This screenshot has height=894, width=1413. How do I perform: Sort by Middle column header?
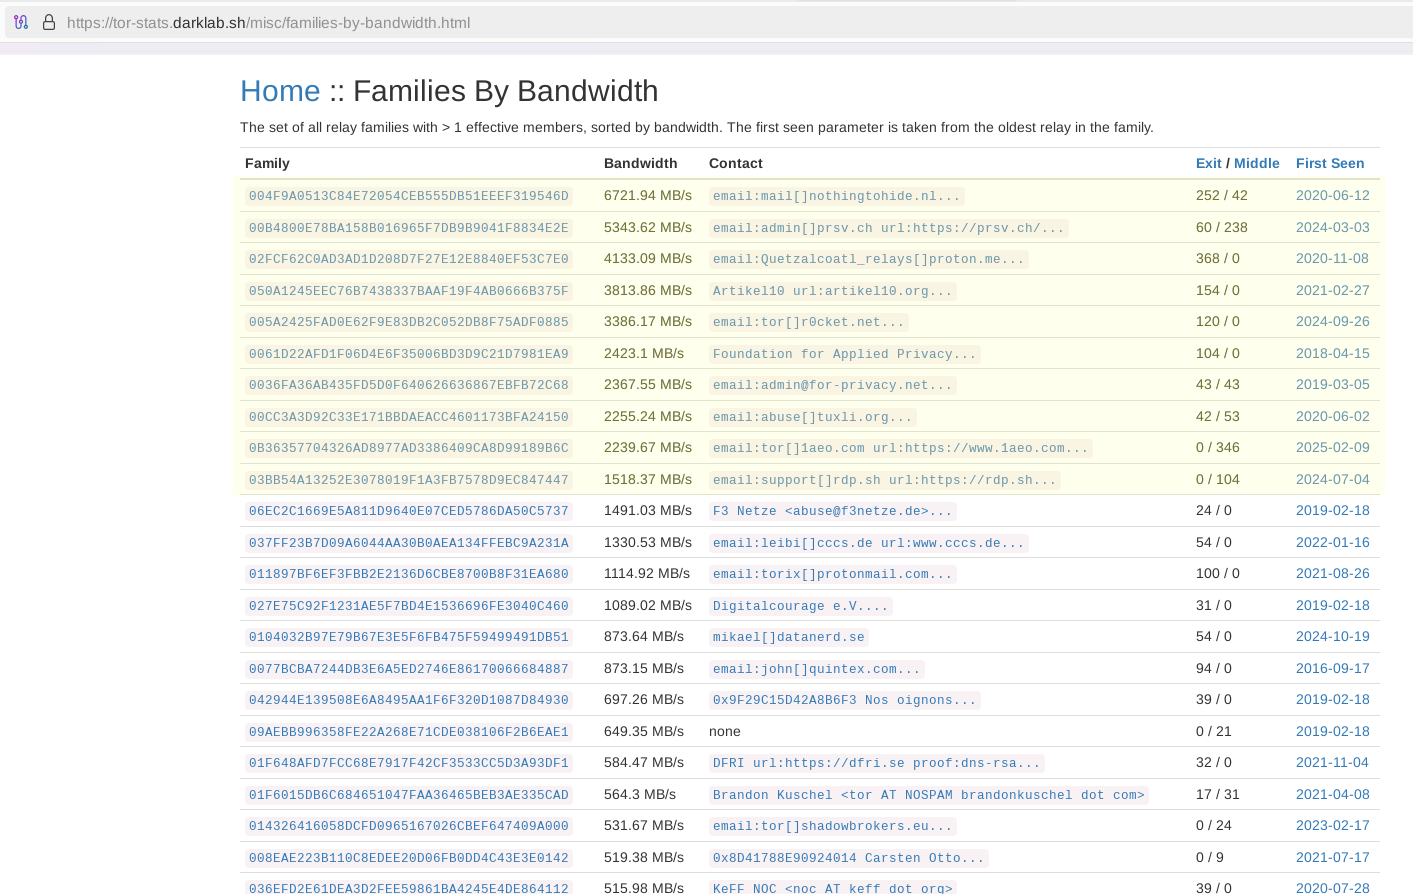pyautogui.click(x=1257, y=163)
